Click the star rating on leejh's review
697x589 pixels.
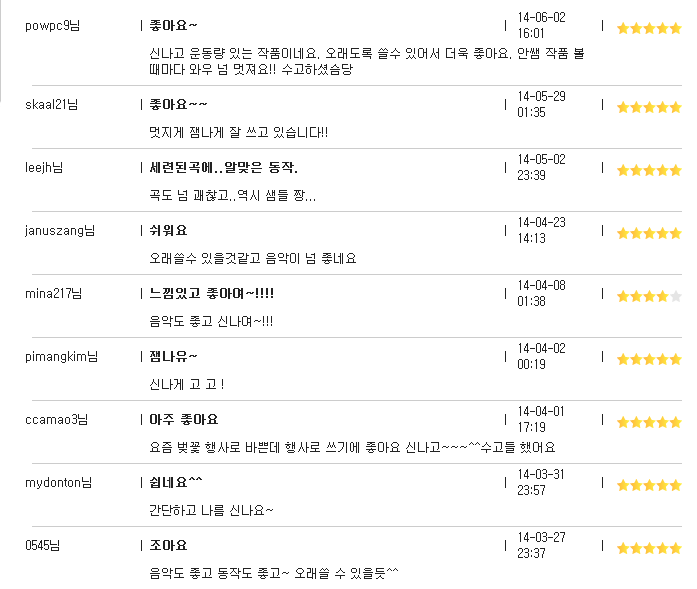pyautogui.click(x=649, y=170)
